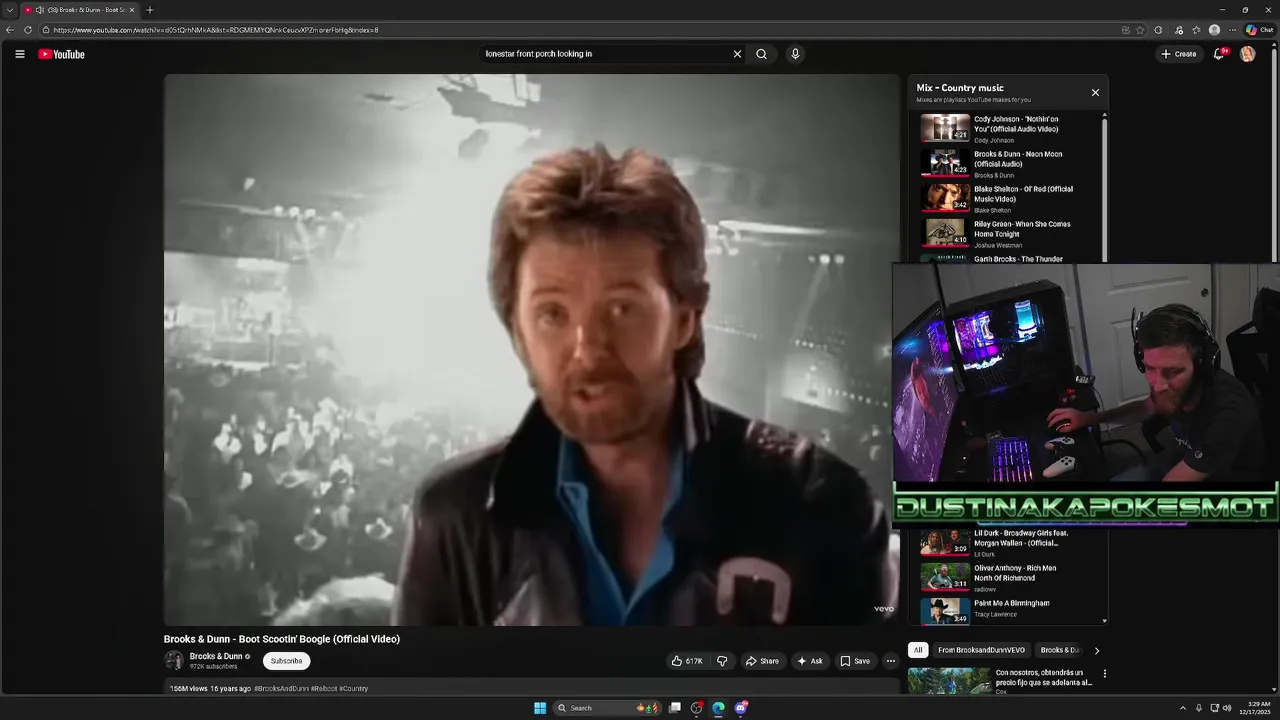Click the #BrooksAndDunn hashtag
This screenshot has width=1280, height=720.
pos(281,688)
